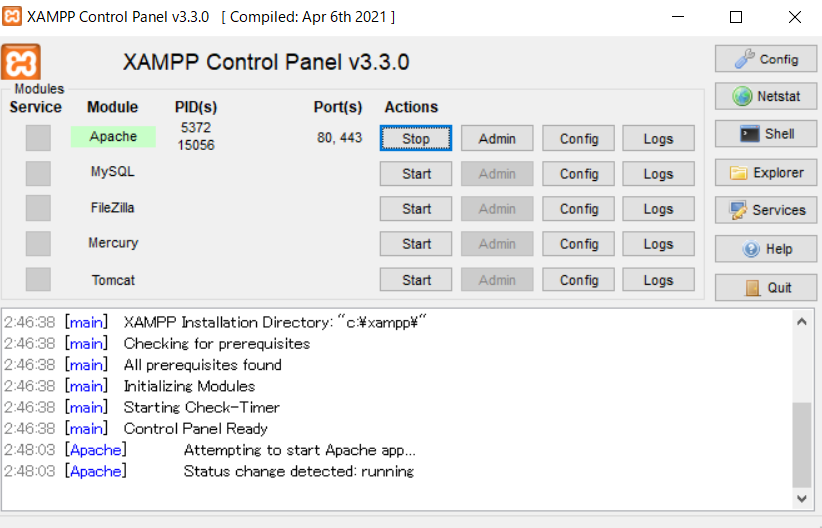Open the Shell terminal icon button

click(766, 134)
